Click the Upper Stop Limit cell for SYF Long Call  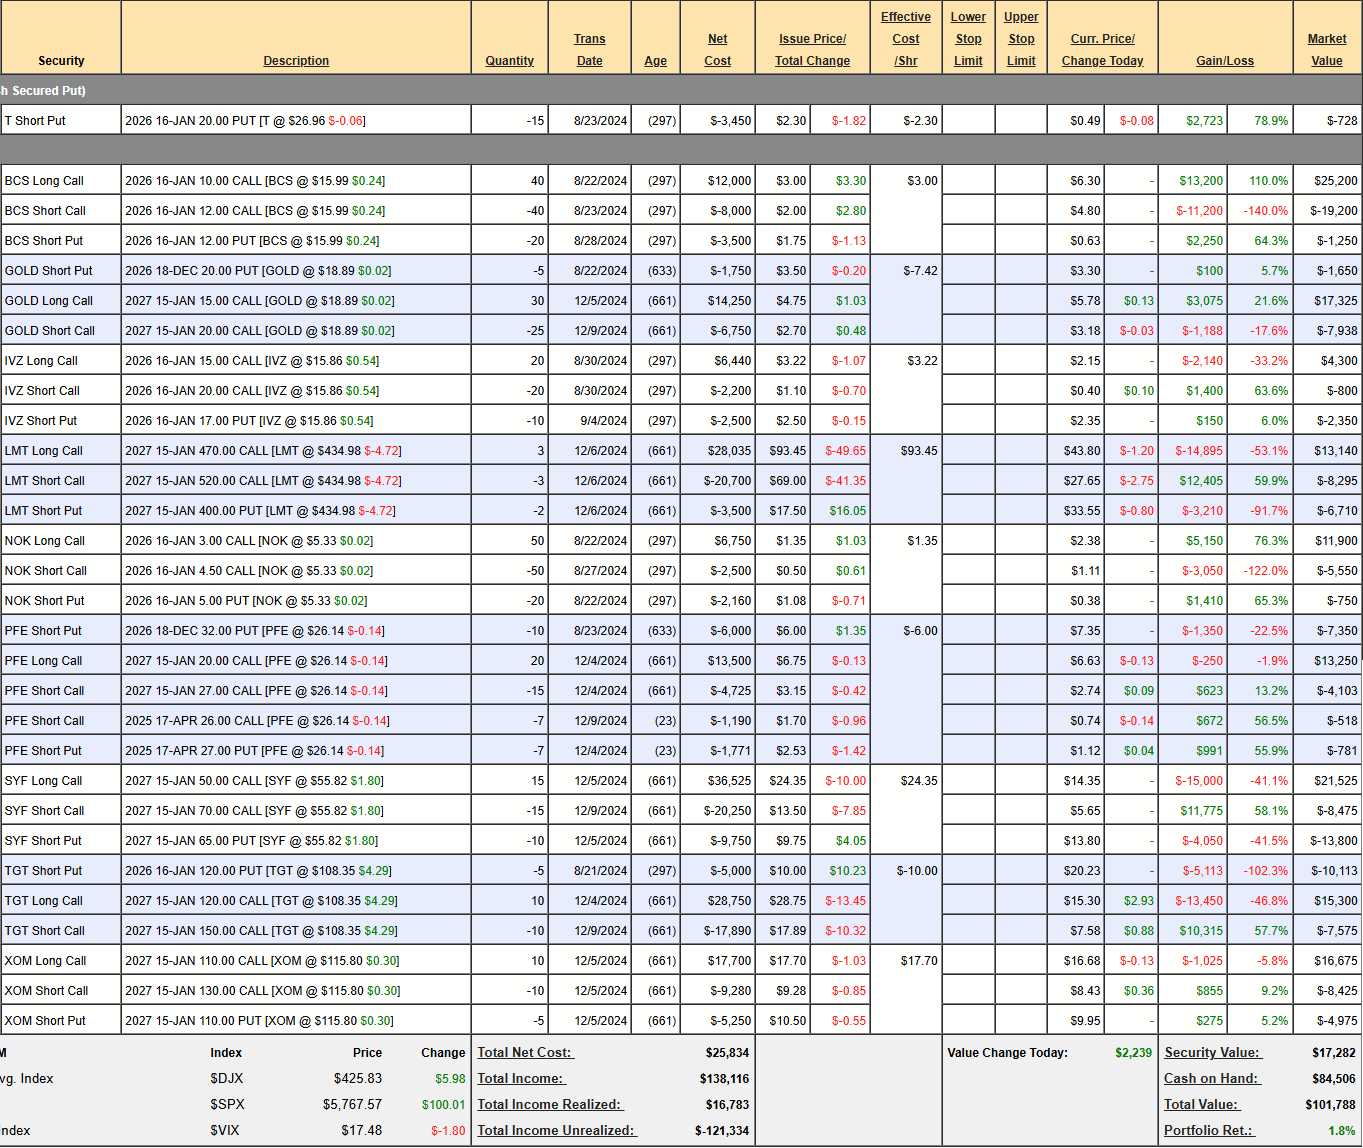[x=1020, y=781]
